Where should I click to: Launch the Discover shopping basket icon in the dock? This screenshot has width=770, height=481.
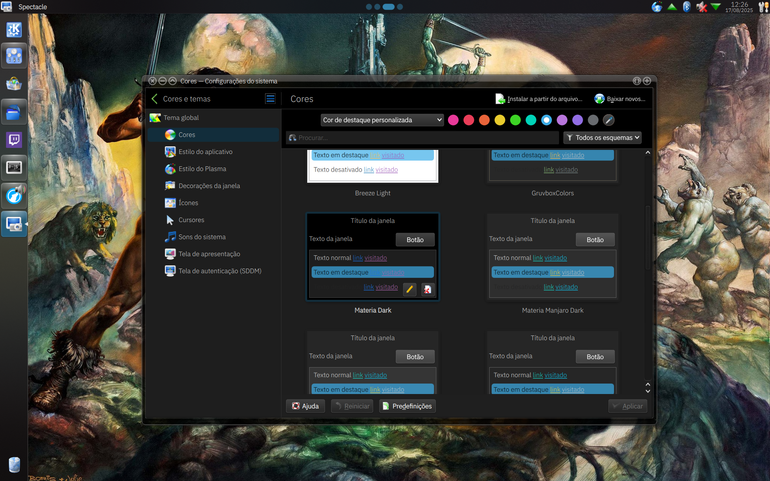[14, 84]
